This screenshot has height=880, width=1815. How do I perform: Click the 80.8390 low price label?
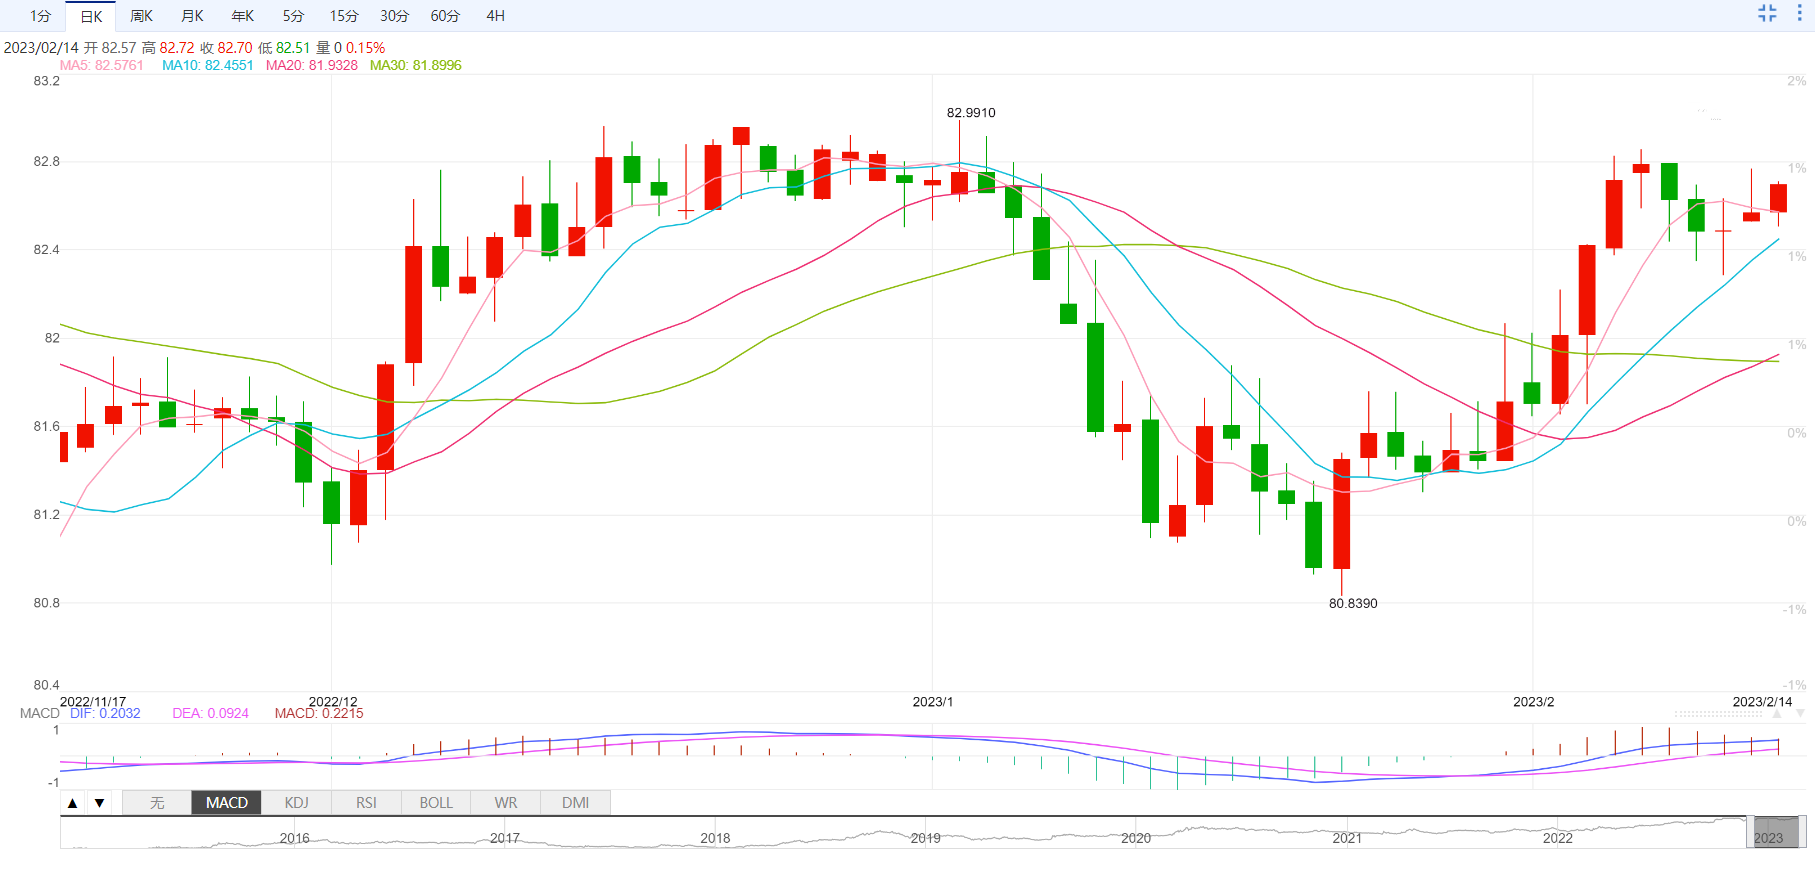tap(1353, 603)
